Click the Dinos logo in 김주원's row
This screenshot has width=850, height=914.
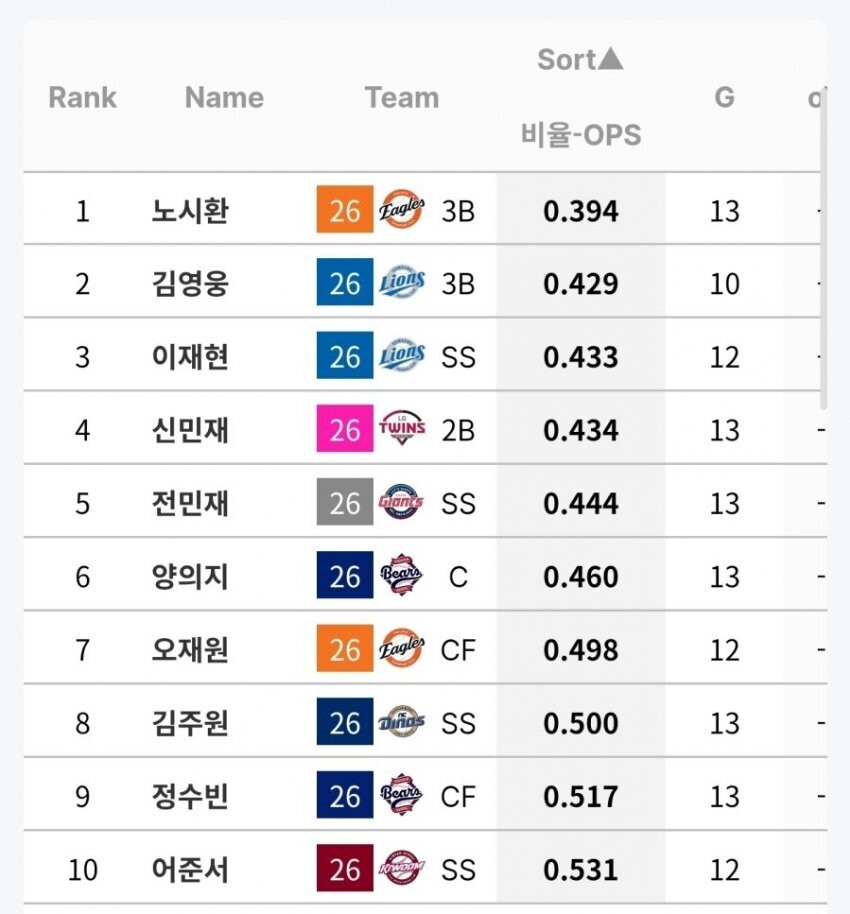402,723
